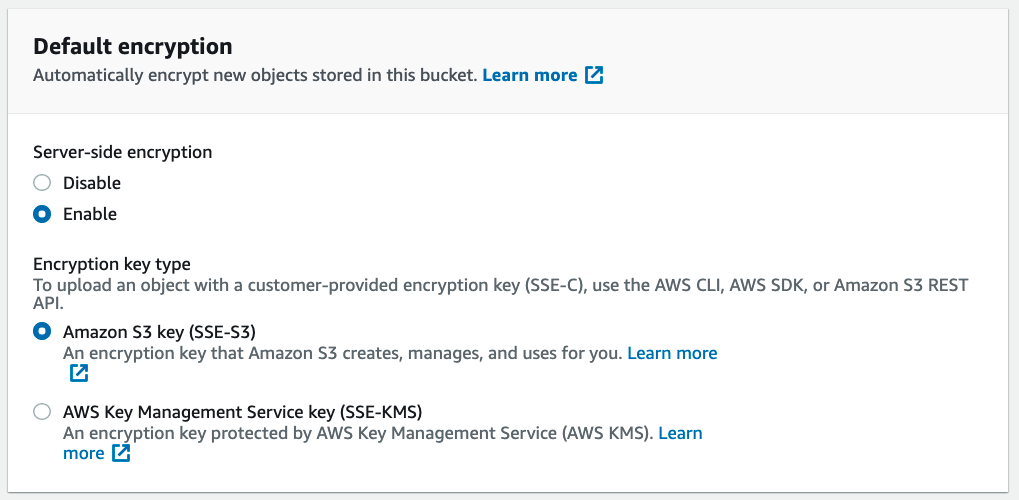Choose the AWS KMS key radio button
This screenshot has width=1019, height=500.
coord(42,411)
